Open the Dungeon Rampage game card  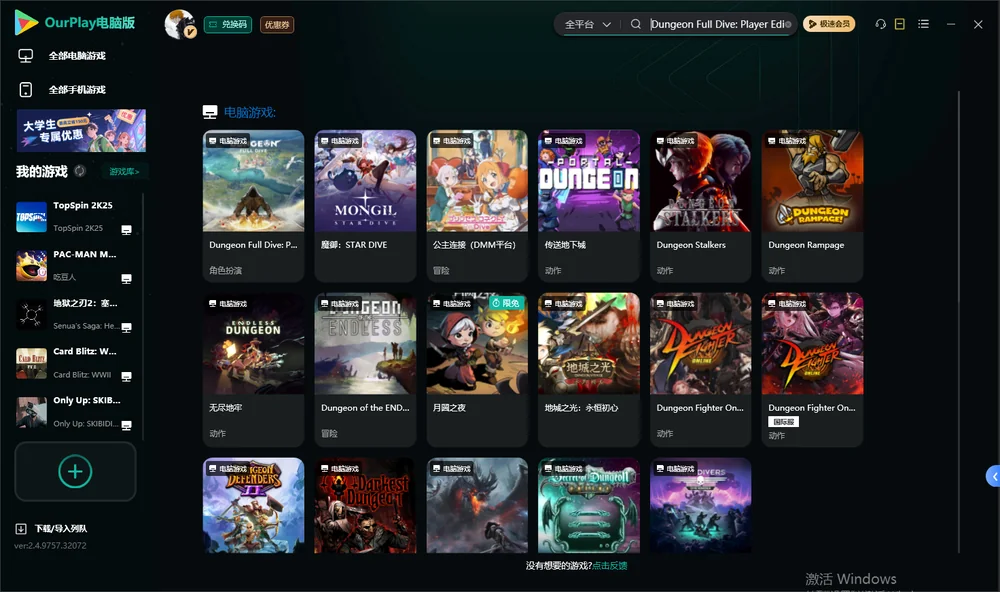[812, 205]
